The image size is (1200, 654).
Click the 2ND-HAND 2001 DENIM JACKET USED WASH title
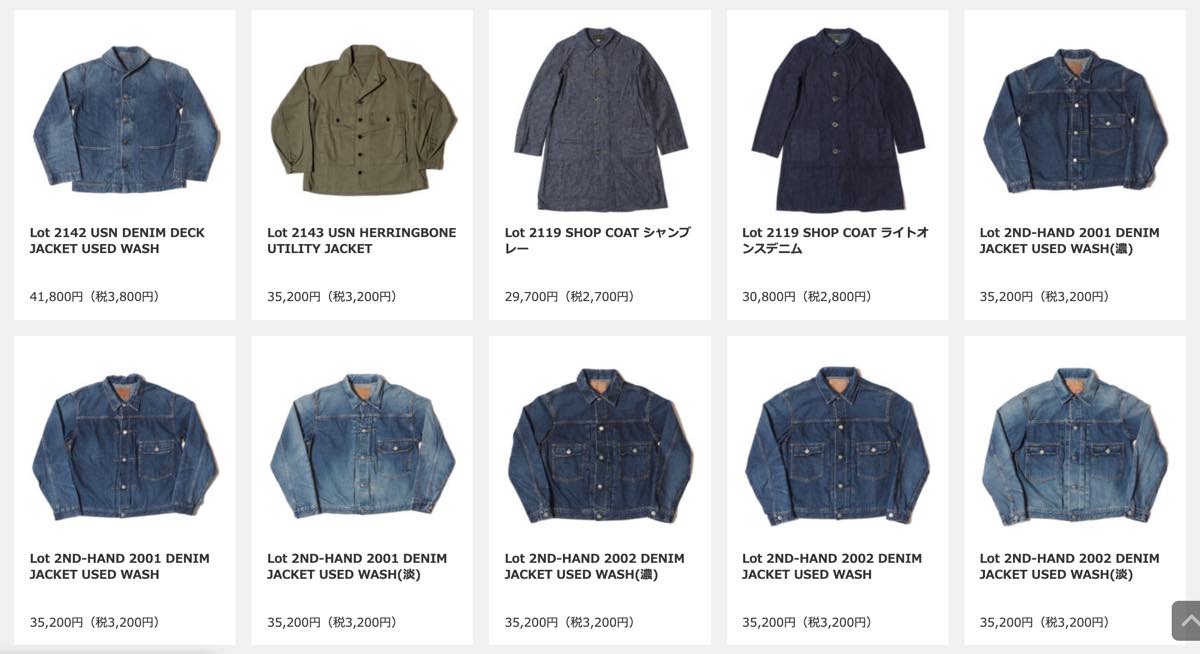119,567
